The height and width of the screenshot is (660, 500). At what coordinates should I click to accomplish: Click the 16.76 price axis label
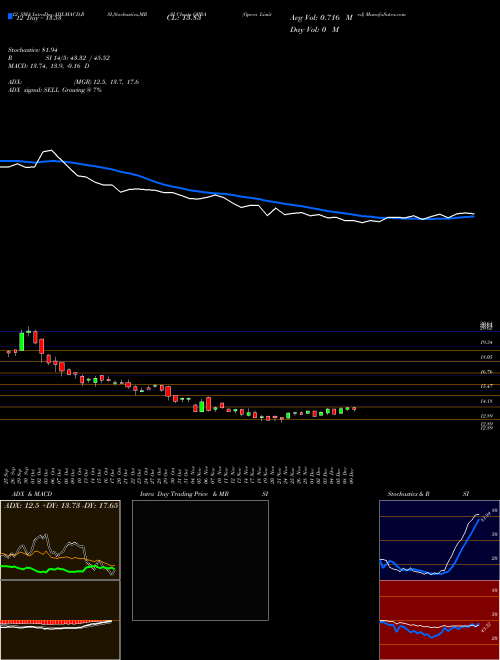(487, 372)
